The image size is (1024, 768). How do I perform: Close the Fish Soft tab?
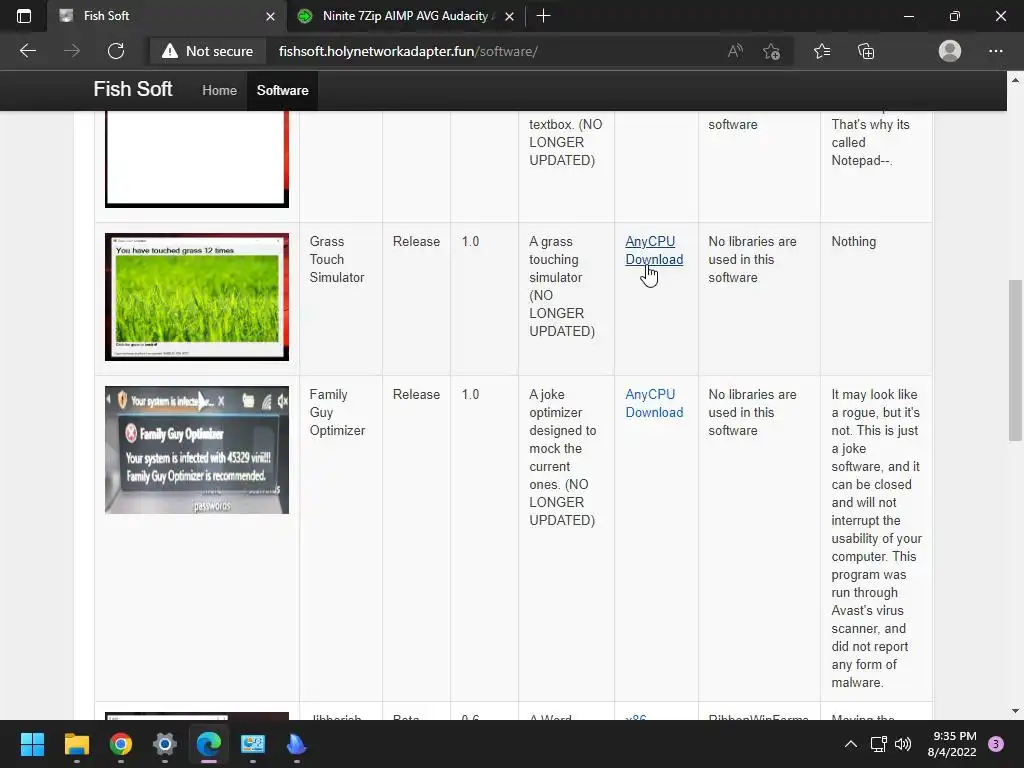point(270,16)
